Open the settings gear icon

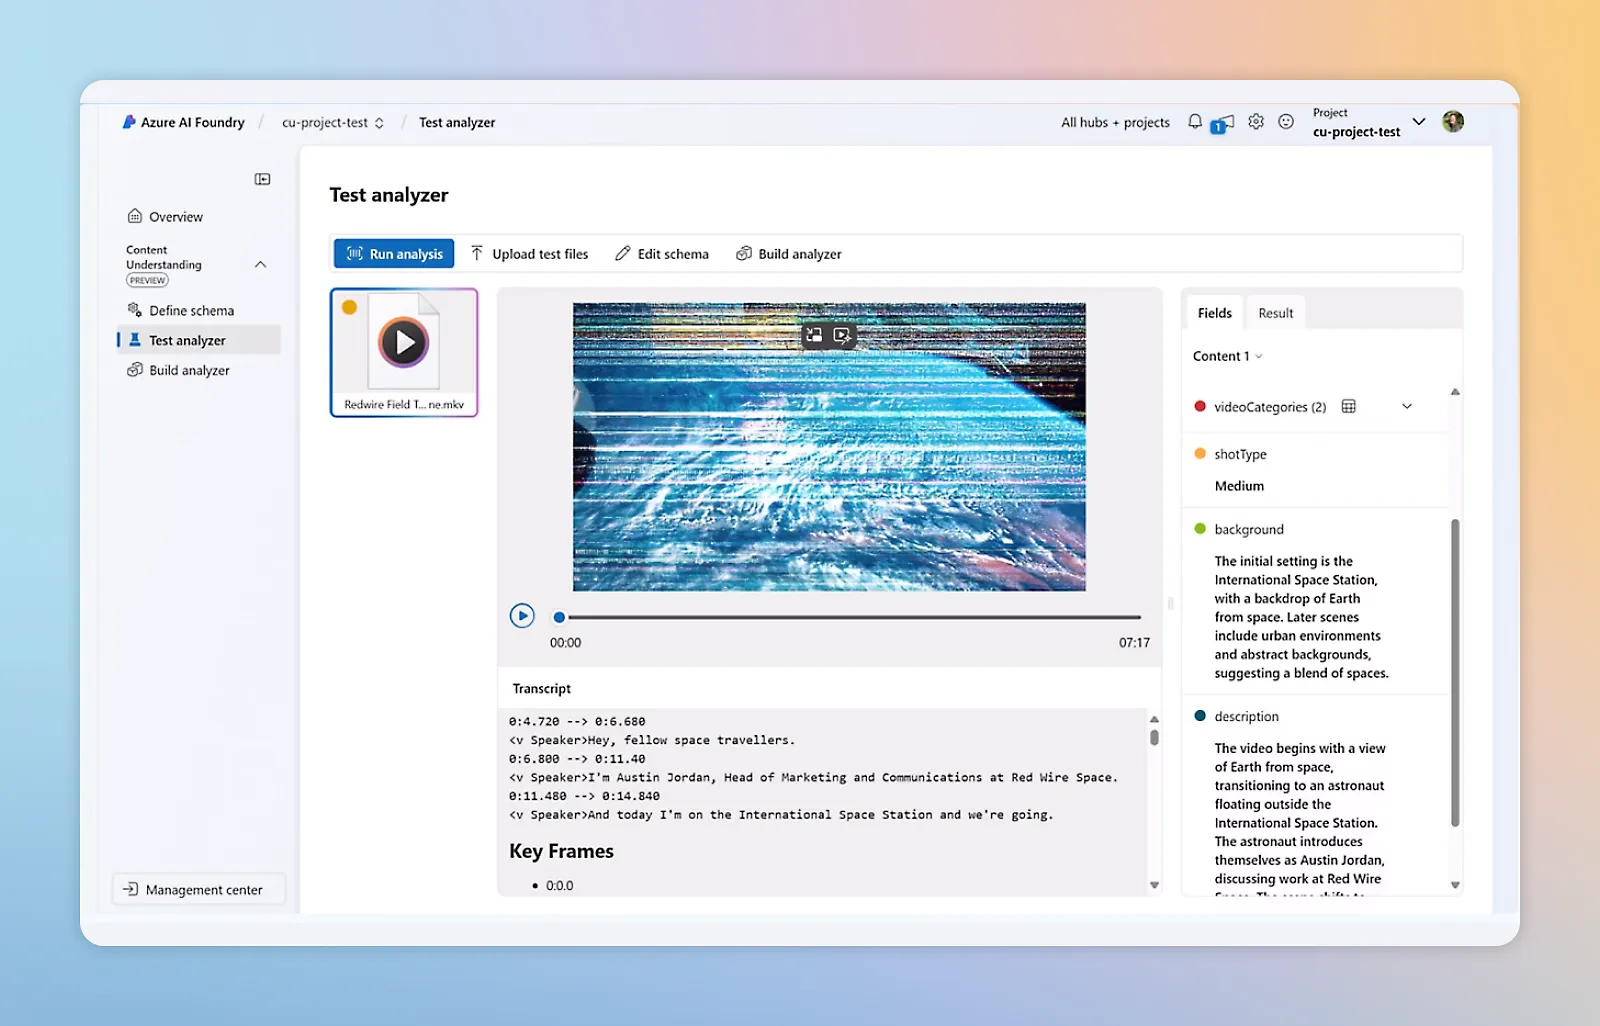1256,122
